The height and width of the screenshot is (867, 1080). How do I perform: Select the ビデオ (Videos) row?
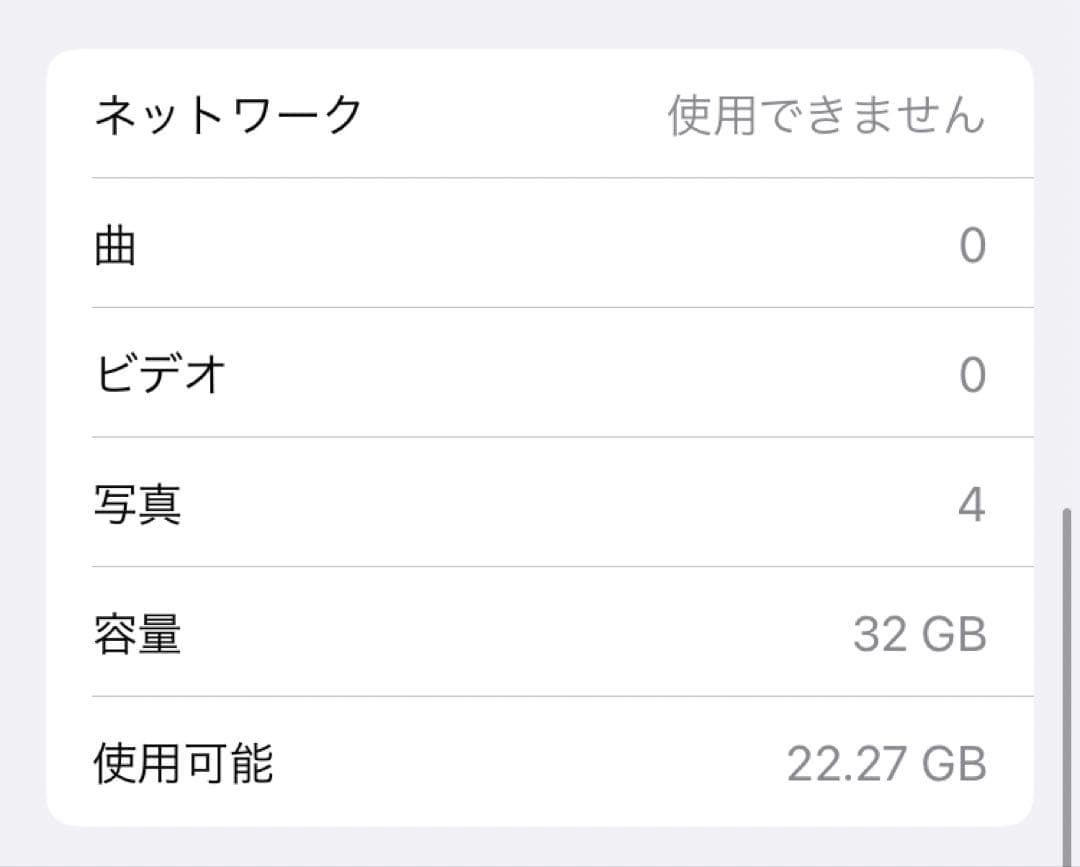[540, 374]
